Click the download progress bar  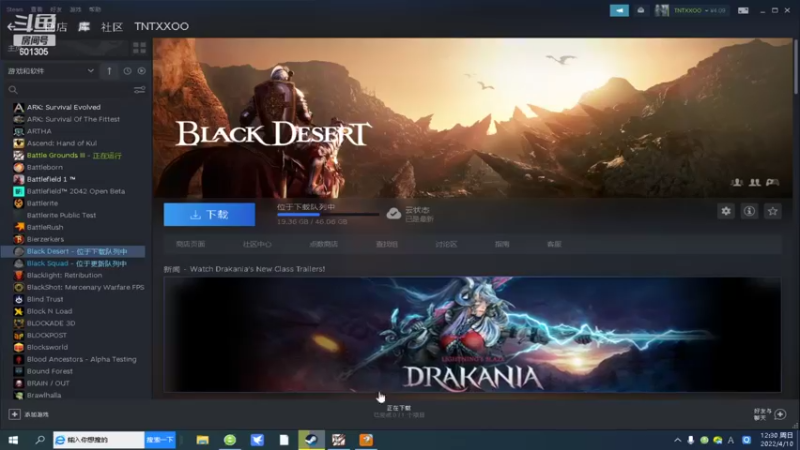click(x=327, y=215)
